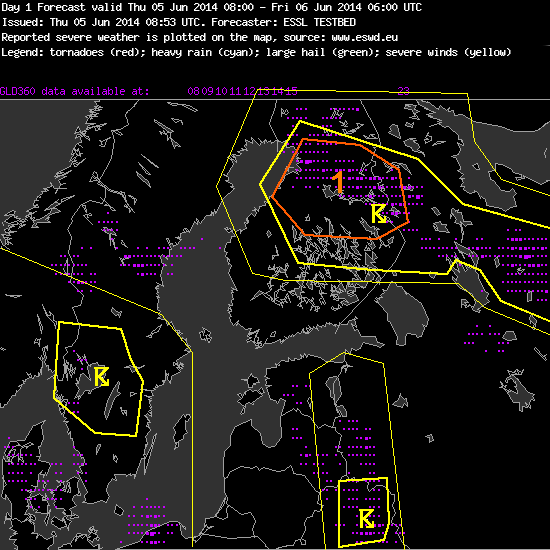Viewport: 550px width, 550px height.
Task: Click the 'Day 1 Forecast valid' header line
Action: [x=212, y=7]
